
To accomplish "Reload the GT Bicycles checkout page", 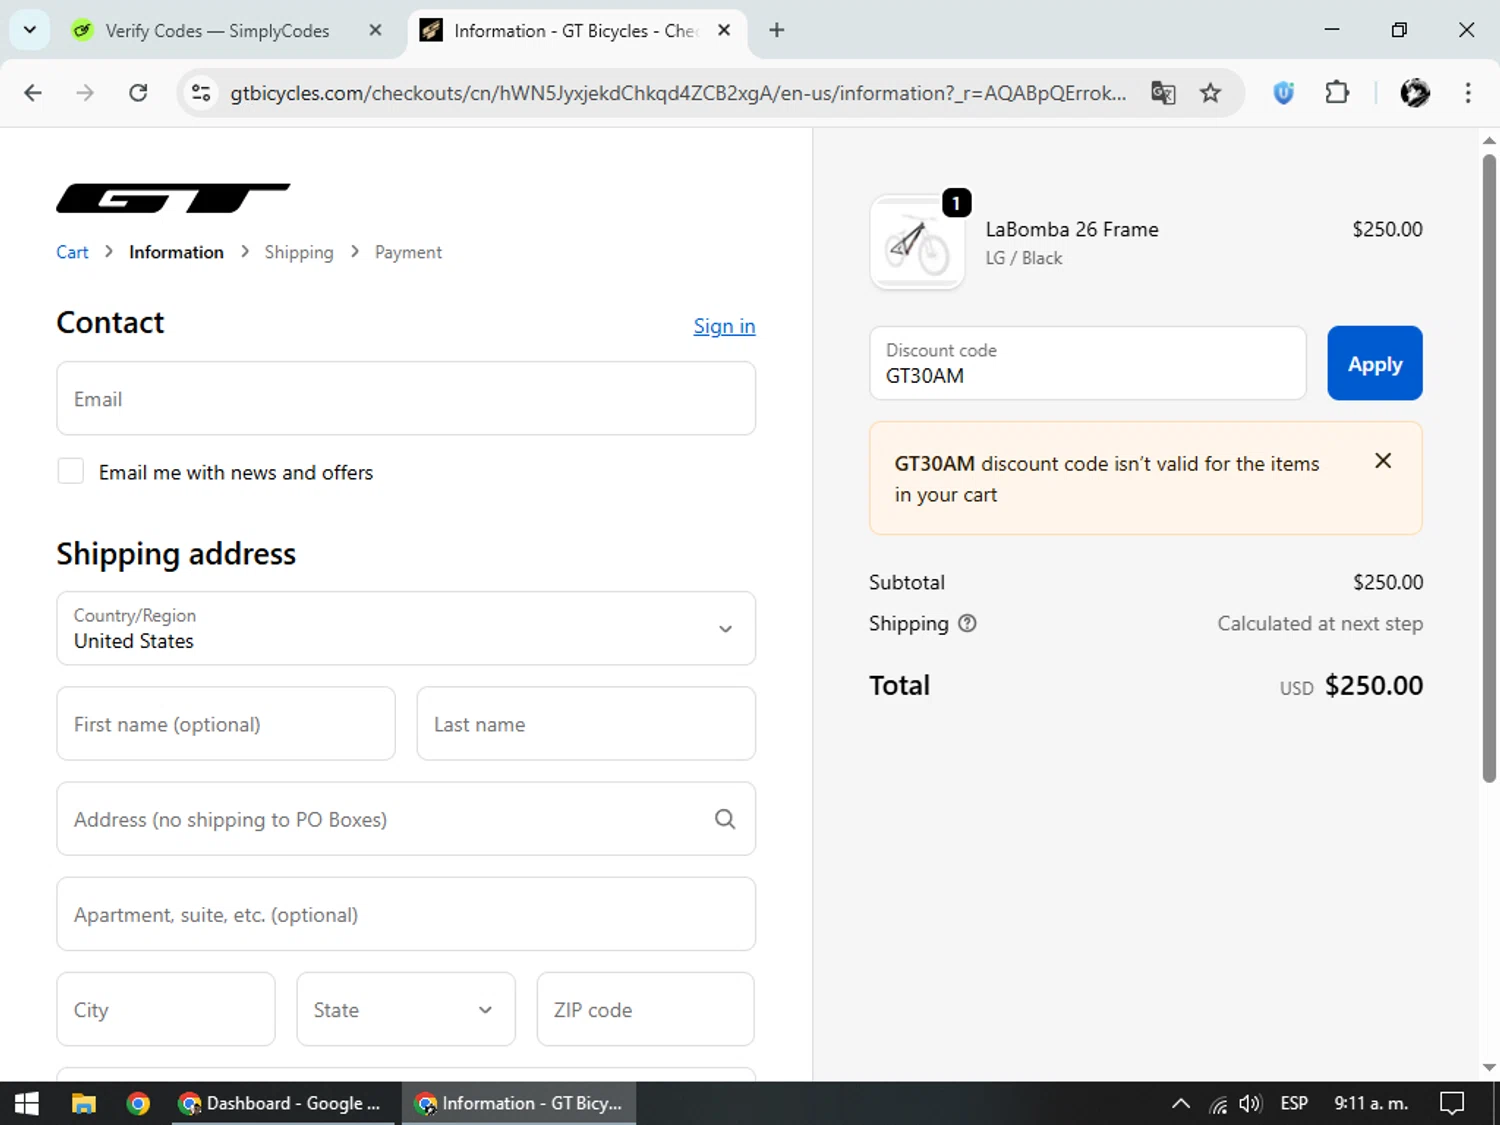I will [x=138, y=93].
